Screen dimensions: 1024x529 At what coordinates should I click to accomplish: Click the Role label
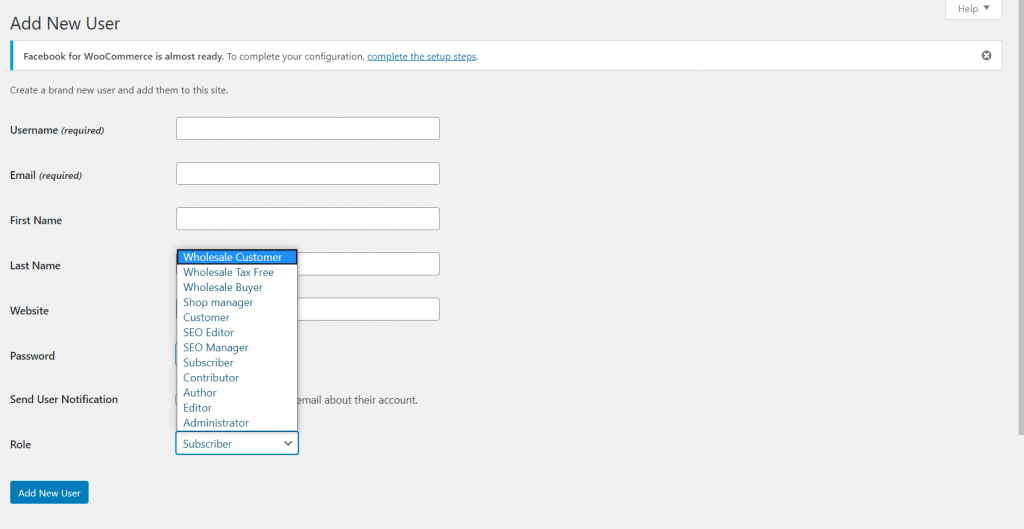coord(20,444)
